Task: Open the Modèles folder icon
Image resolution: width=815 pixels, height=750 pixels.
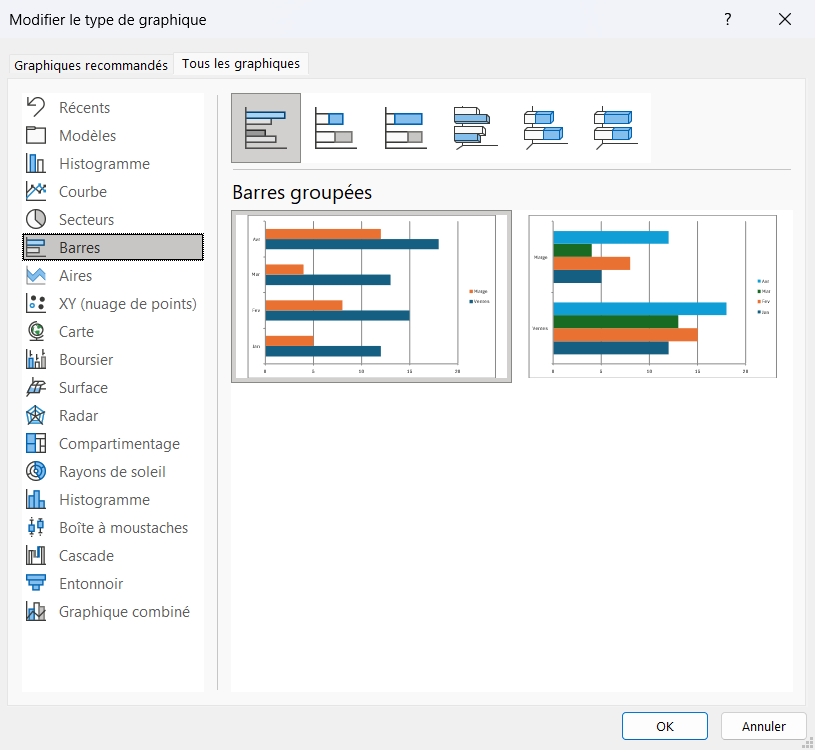Action: (x=36, y=135)
